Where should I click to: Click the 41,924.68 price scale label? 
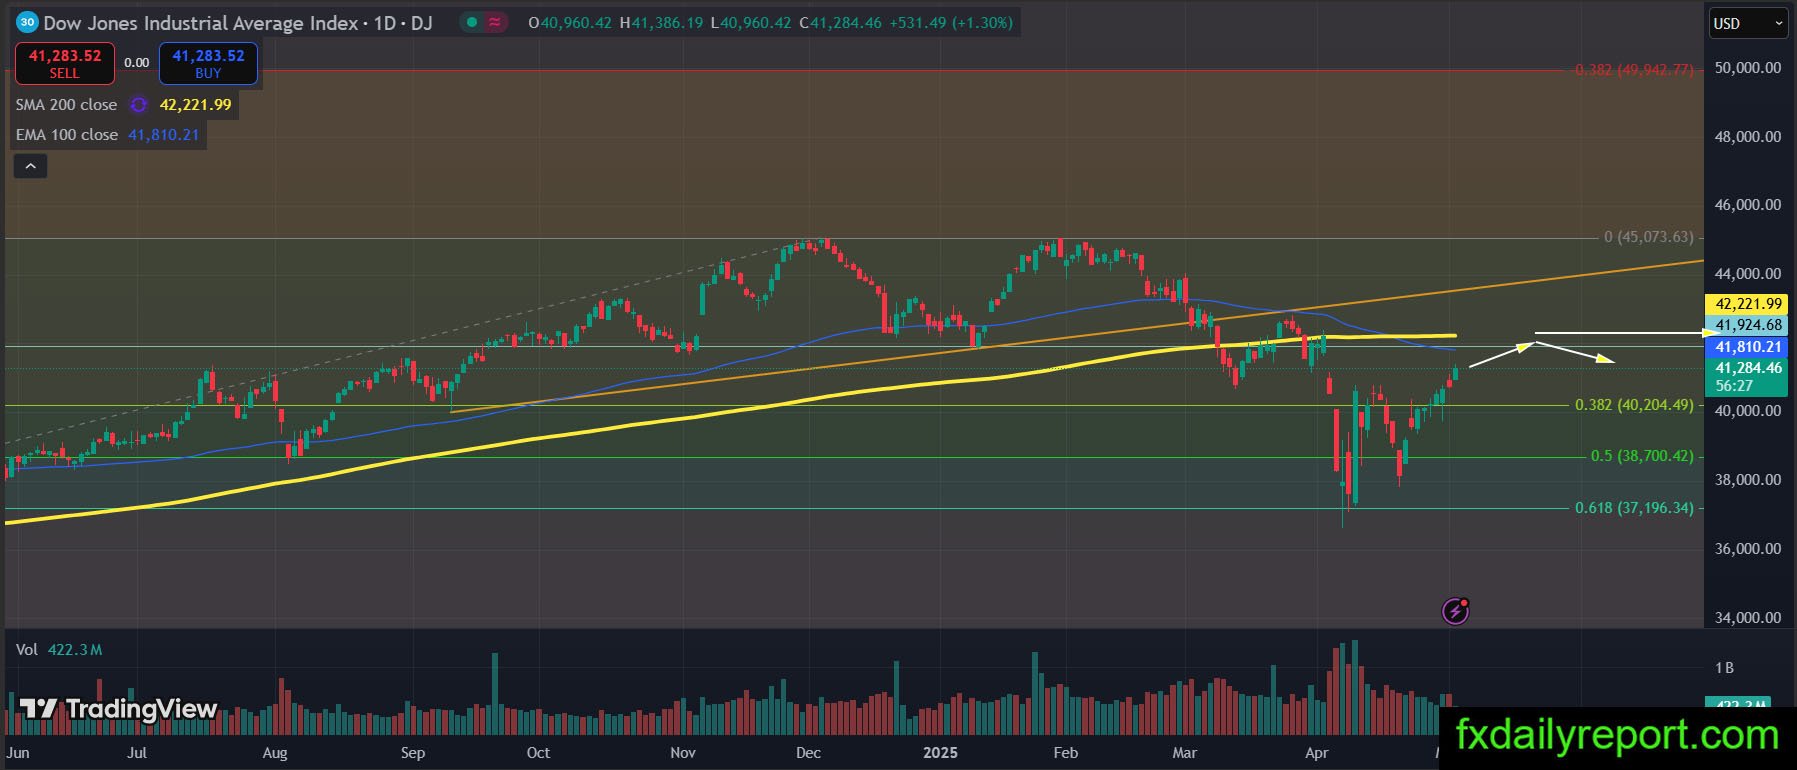tap(1746, 325)
